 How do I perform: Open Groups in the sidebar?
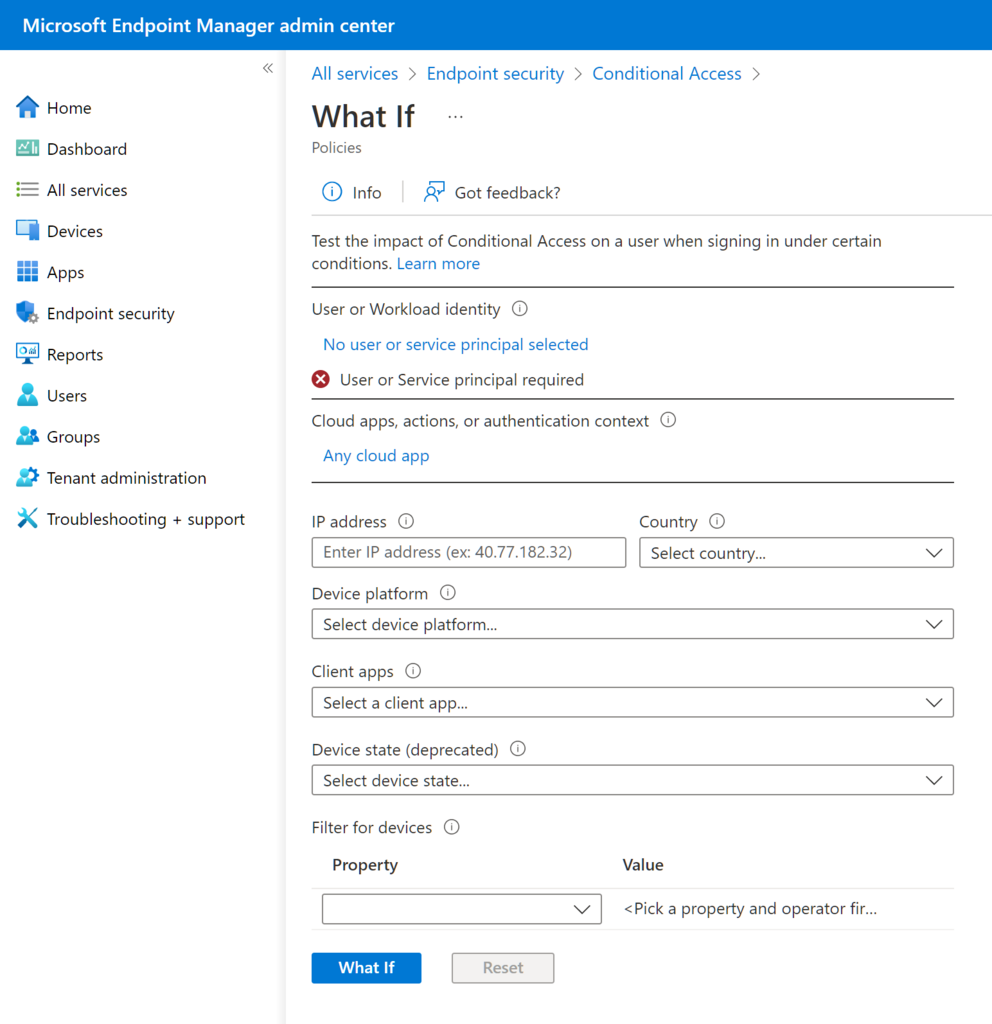coord(73,437)
